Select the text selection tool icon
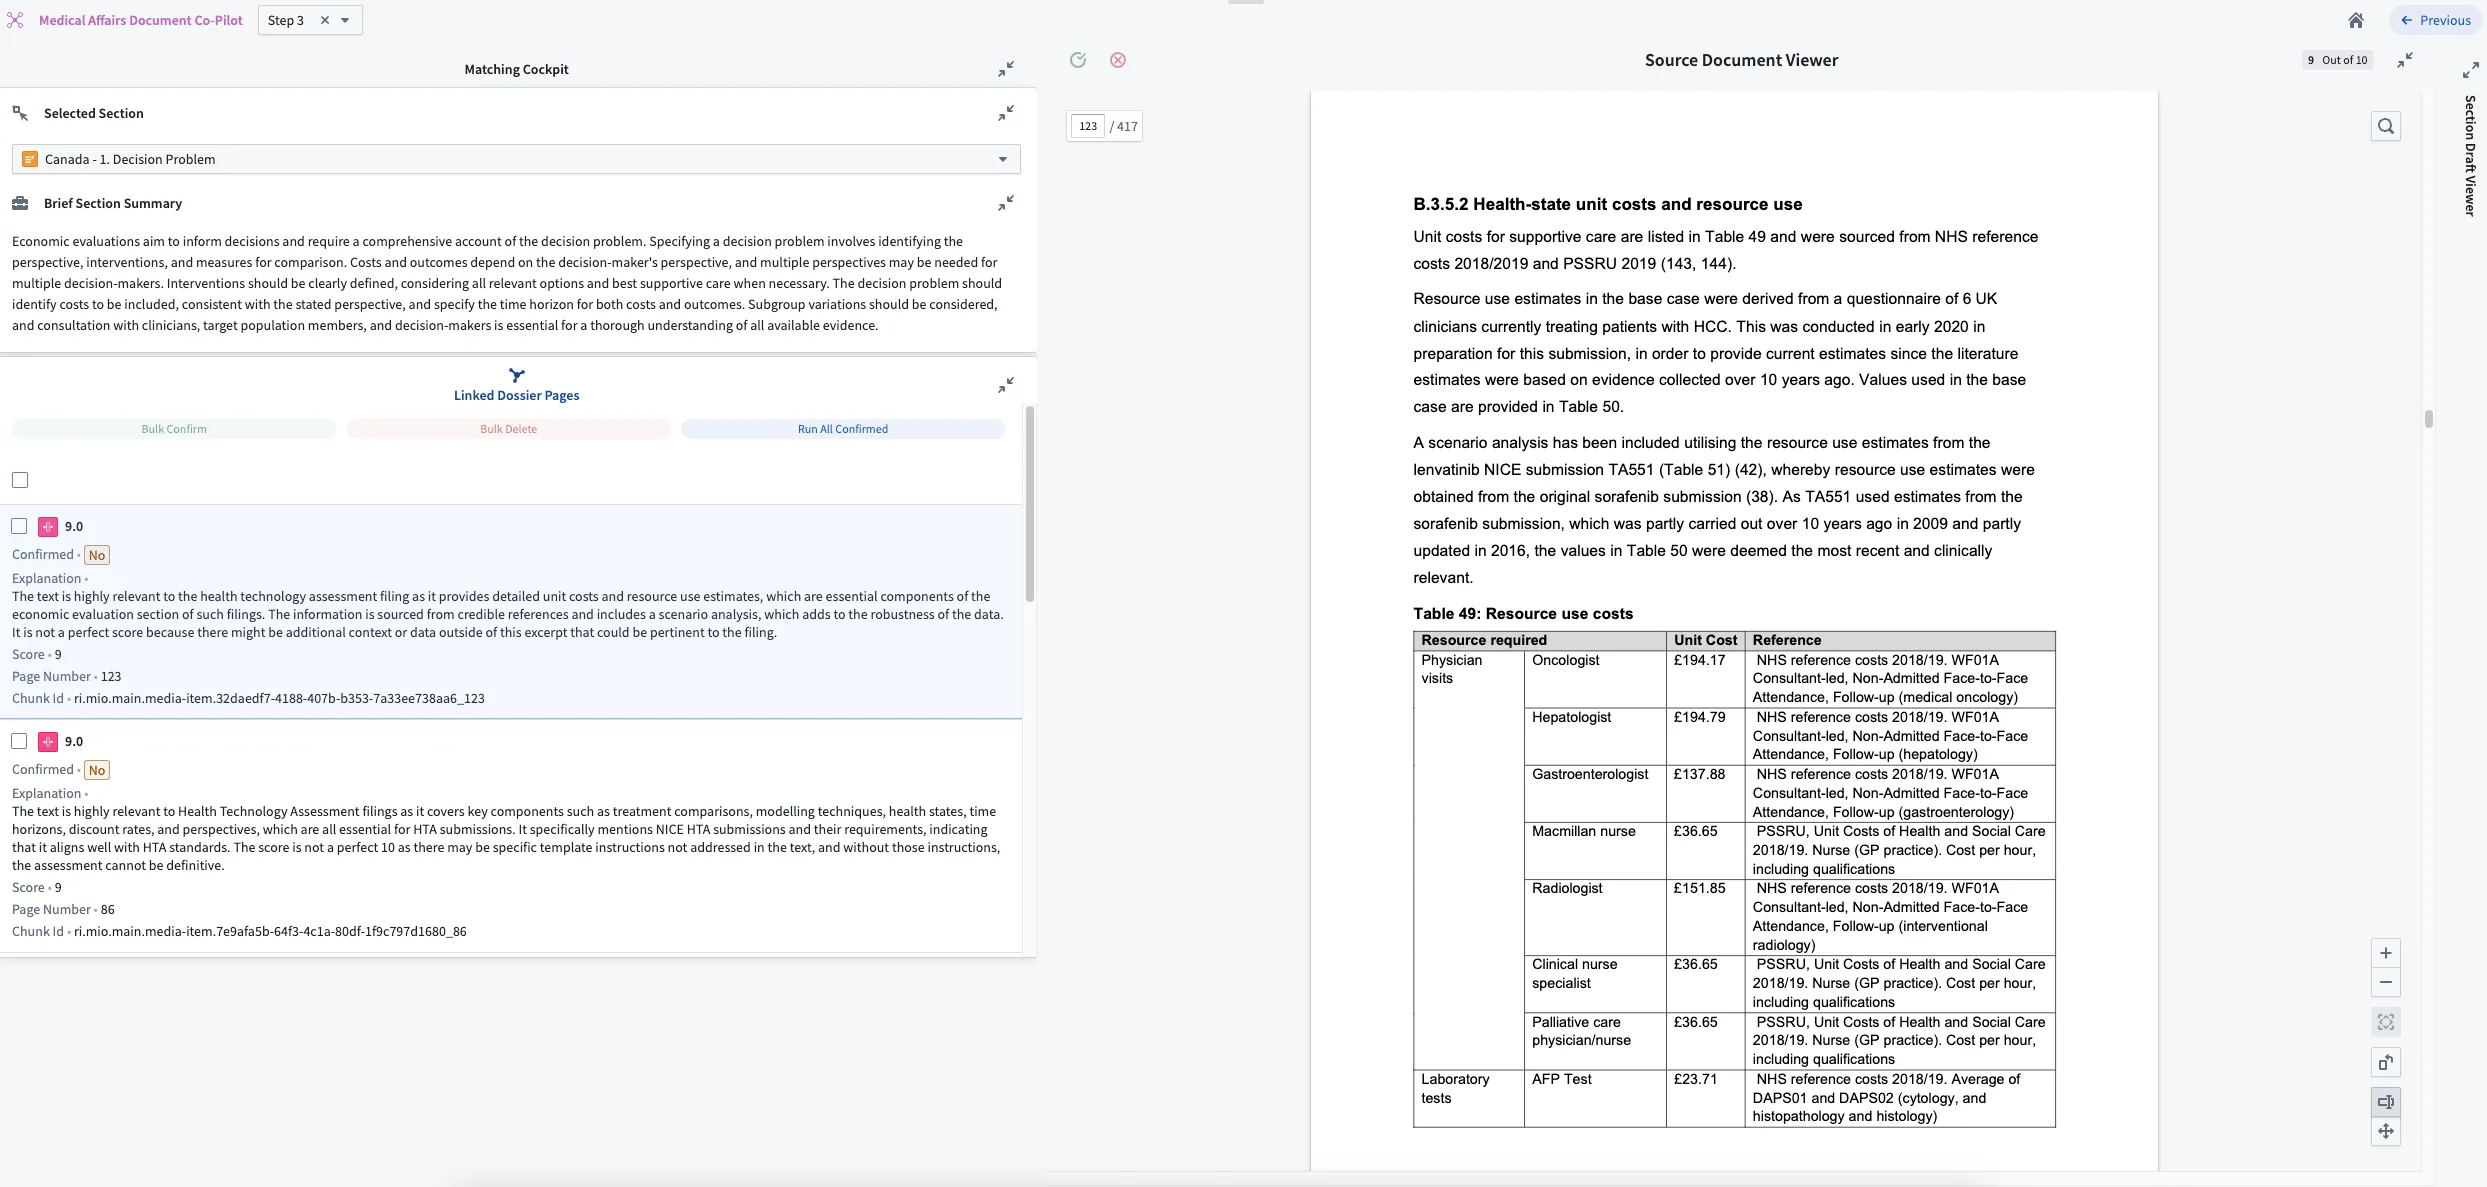Image resolution: width=2487 pixels, height=1187 pixels. 2386,1102
